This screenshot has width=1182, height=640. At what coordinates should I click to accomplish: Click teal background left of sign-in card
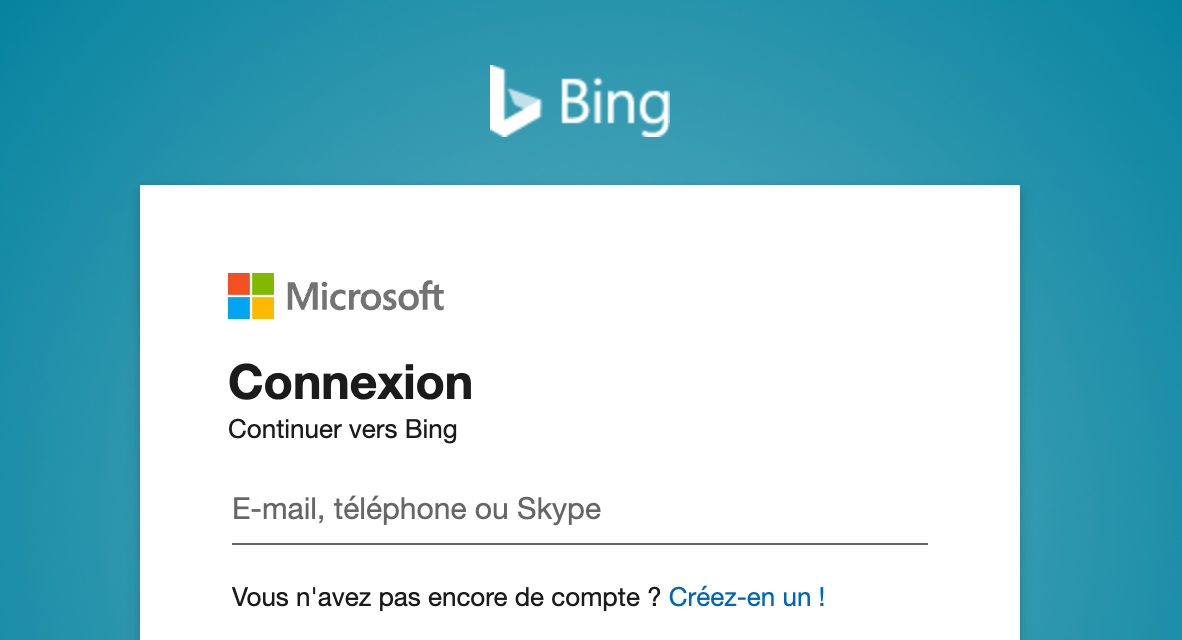coord(70,400)
